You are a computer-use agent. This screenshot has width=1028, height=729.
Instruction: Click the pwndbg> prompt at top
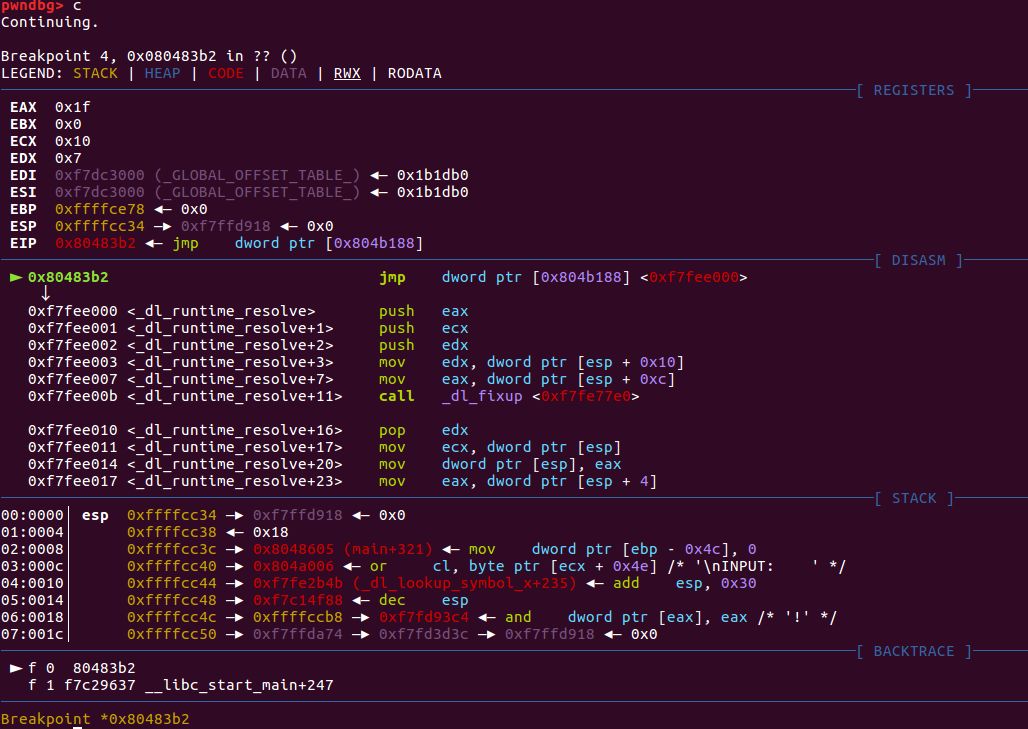pos(32,5)
